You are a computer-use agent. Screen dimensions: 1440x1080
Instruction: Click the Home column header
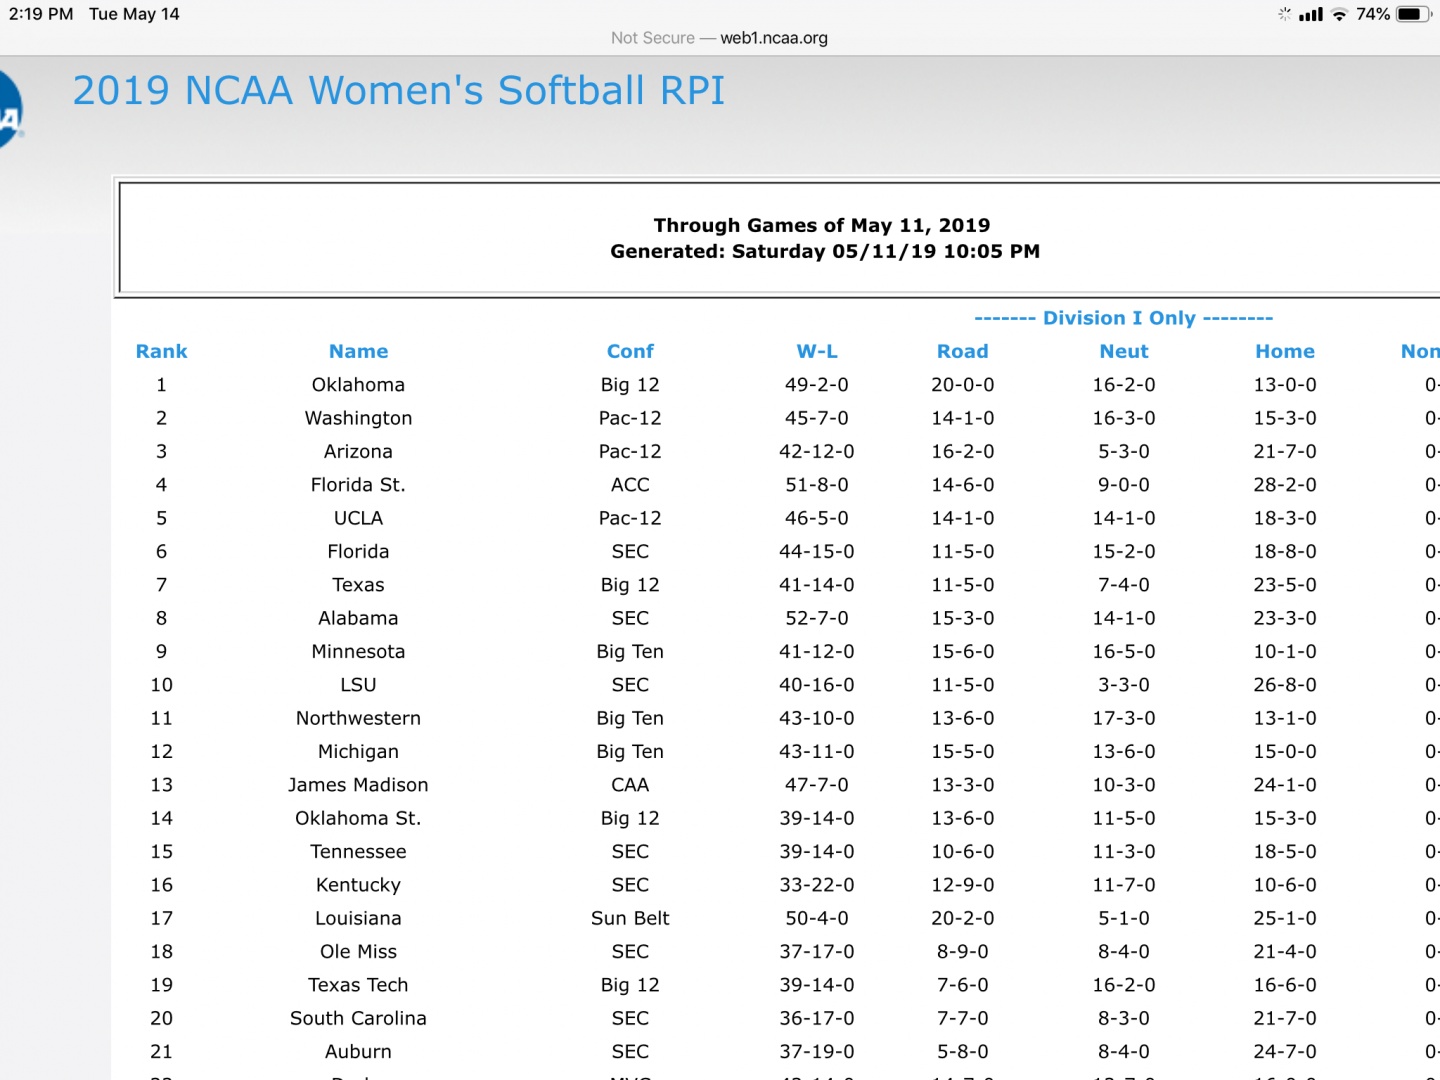(x=1285, y=351)
